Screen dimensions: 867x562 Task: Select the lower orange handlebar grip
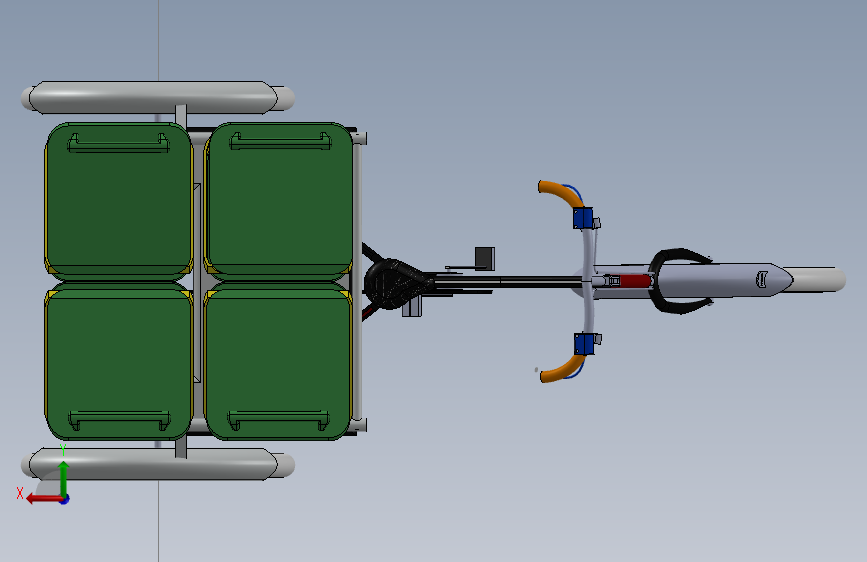(561, 369)
